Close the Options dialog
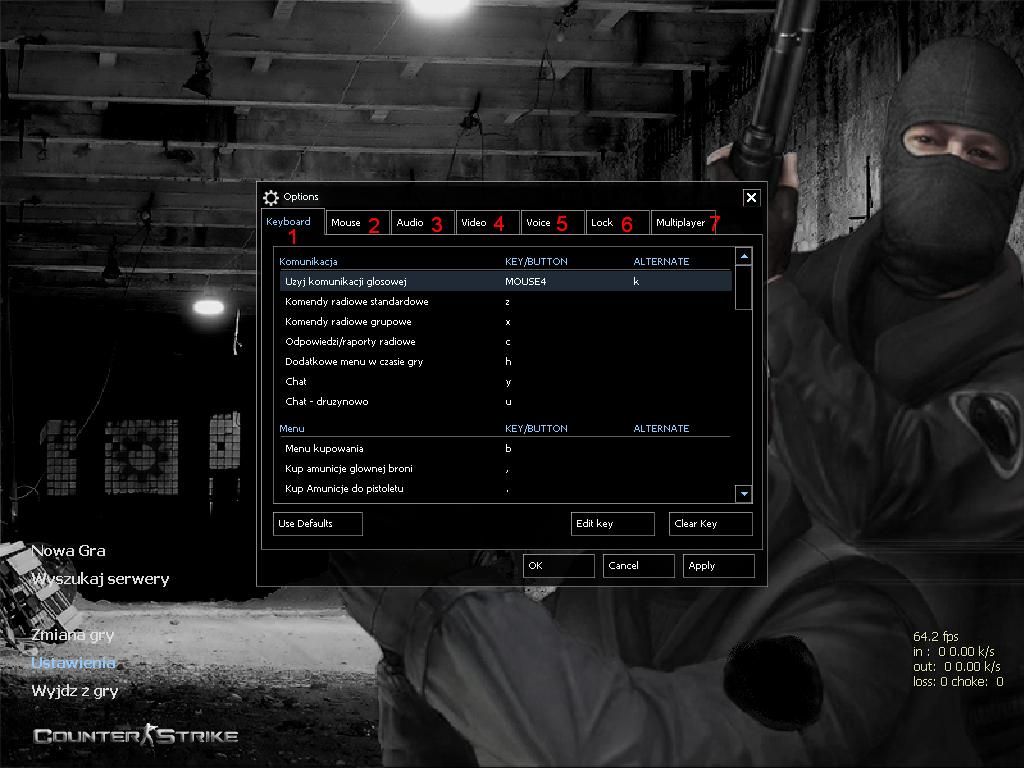Screen dimensions: 1024x768 pyautogui.click(x=751, y=197)
